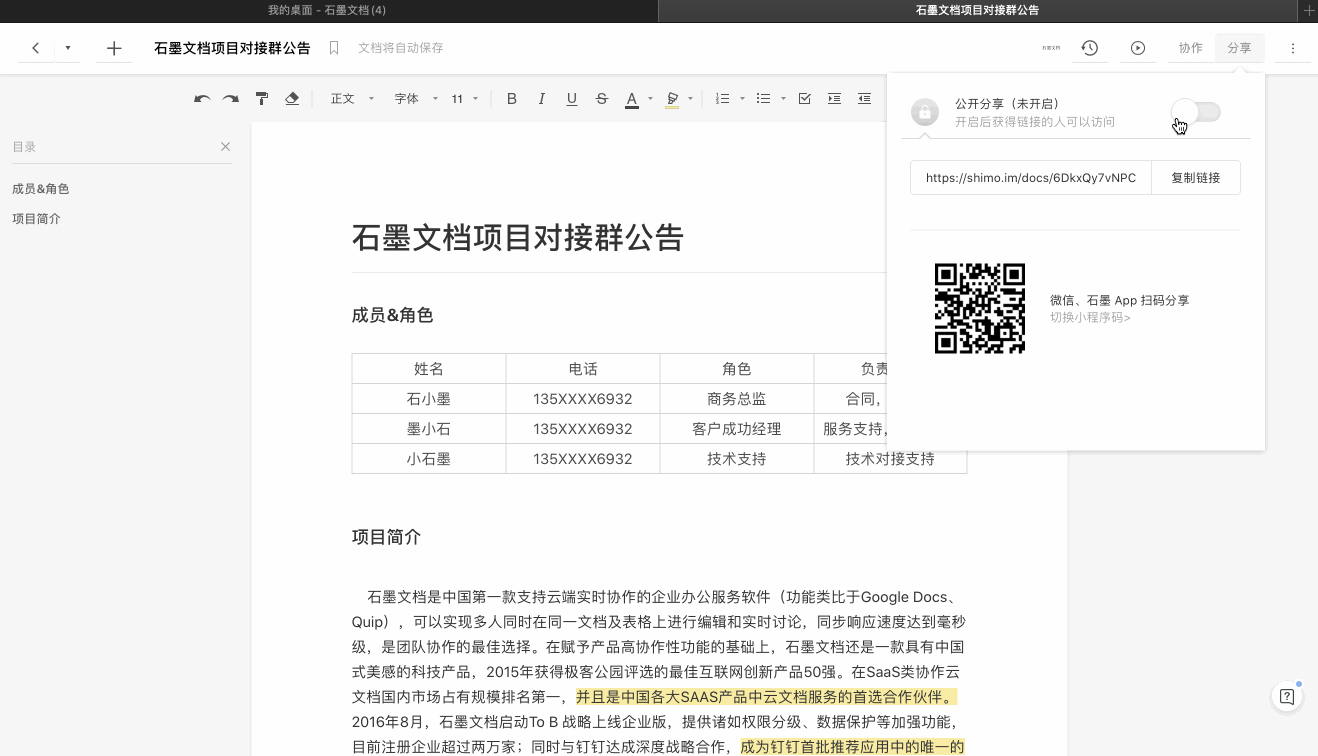Select the 石小墨 table cell

point(429,399)
